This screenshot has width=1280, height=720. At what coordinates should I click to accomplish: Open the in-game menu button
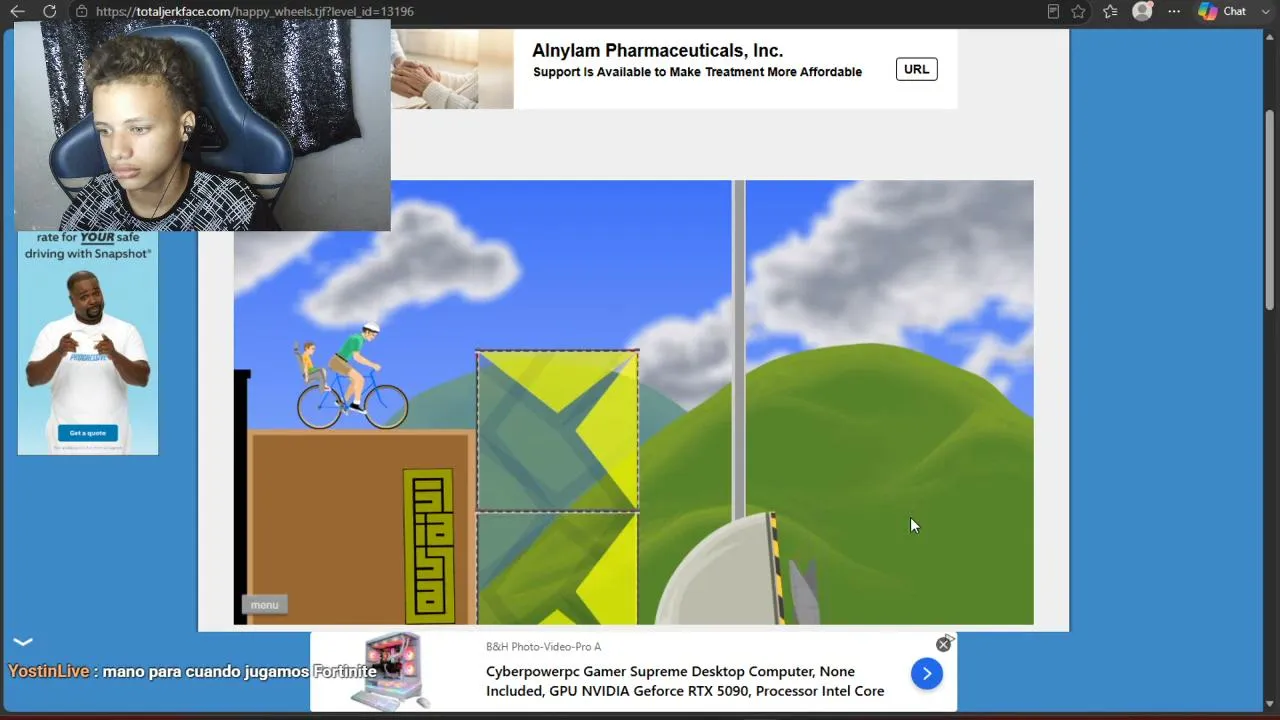coord(265,604)
